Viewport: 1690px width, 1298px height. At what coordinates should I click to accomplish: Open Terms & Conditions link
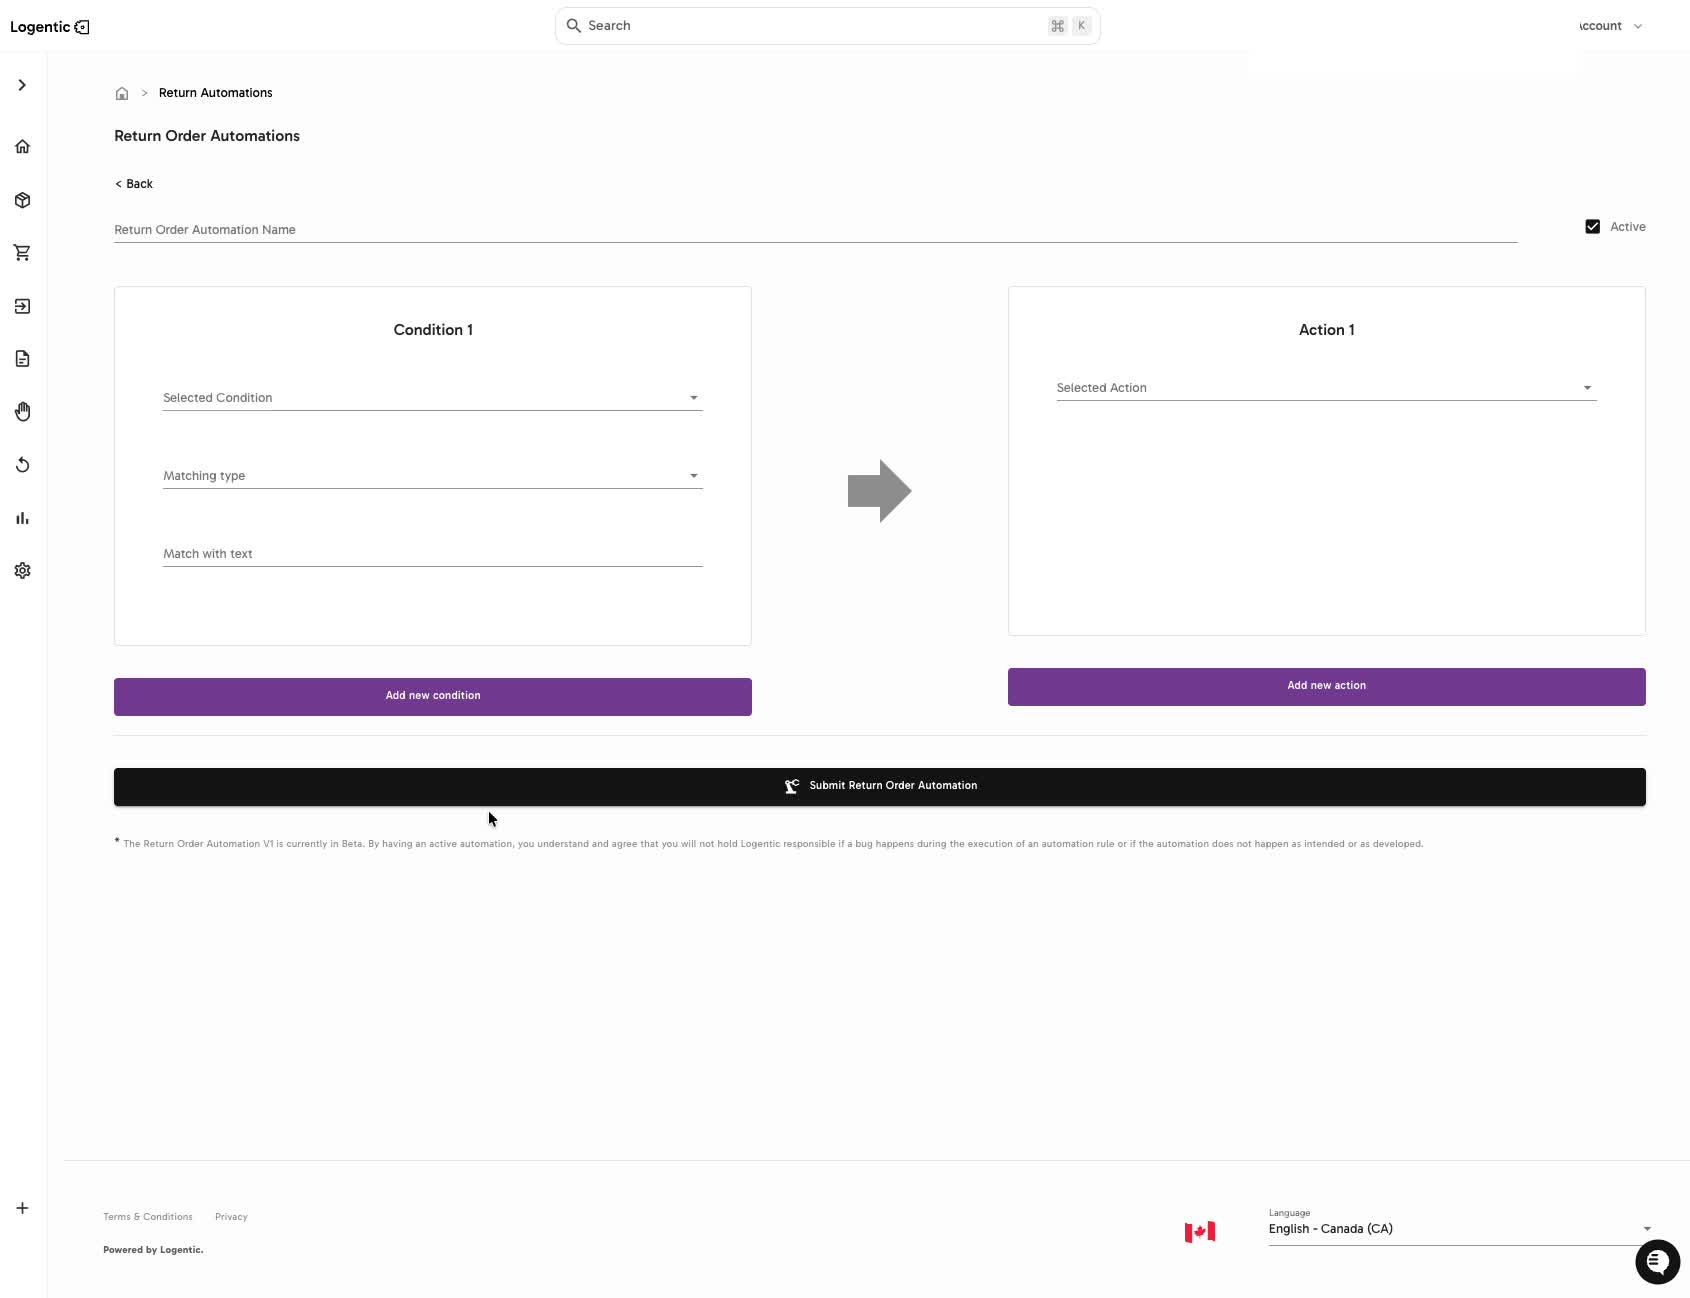click(x=148, y=1217)
